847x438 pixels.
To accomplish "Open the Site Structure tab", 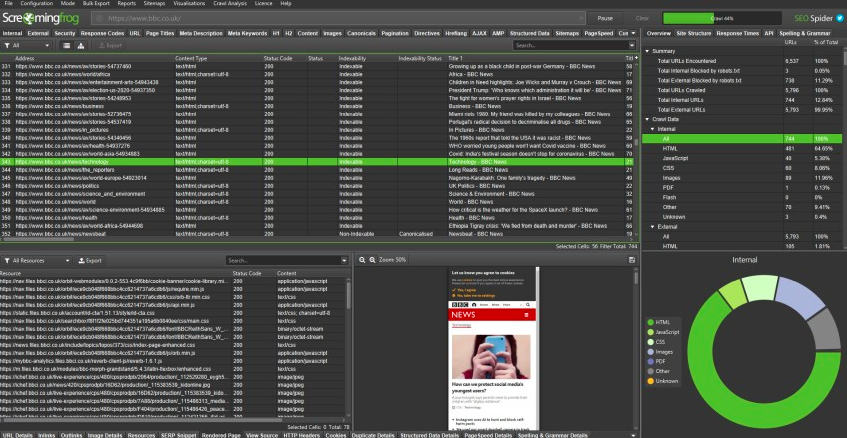I will (x=694, y=33).
